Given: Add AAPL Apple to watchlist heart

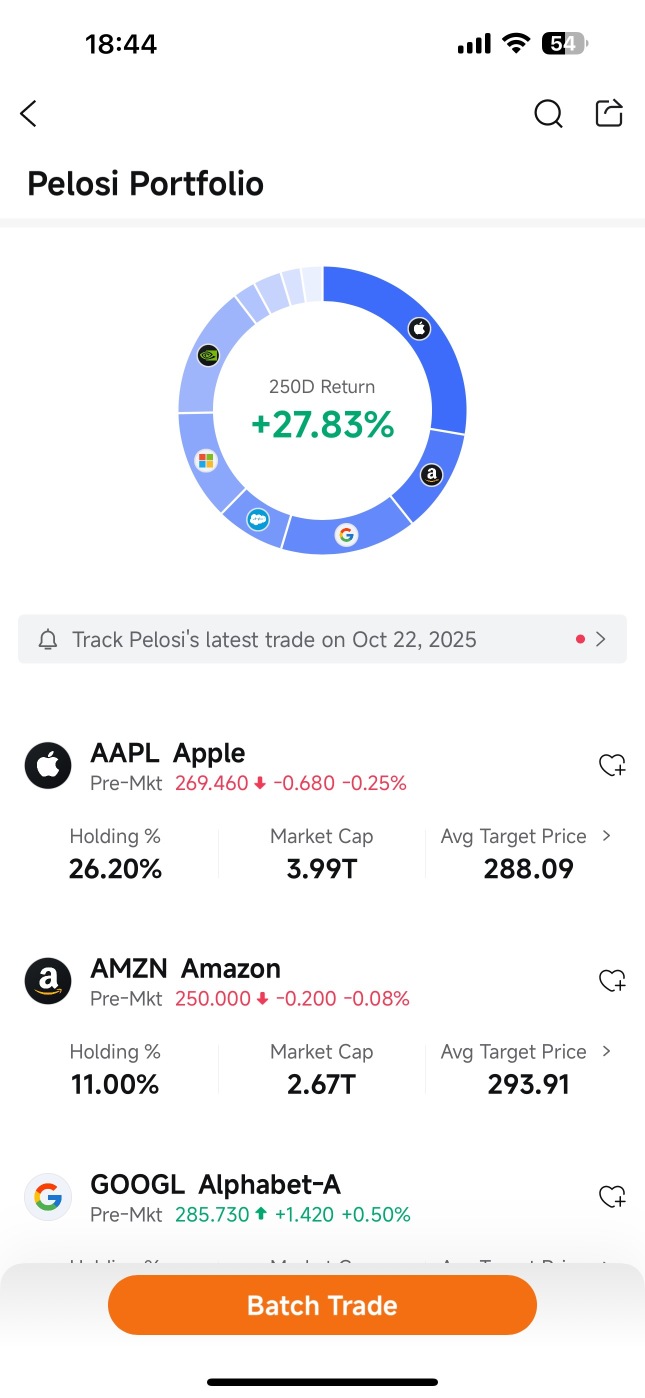Looking at the screenshot, I should (611, 765).
